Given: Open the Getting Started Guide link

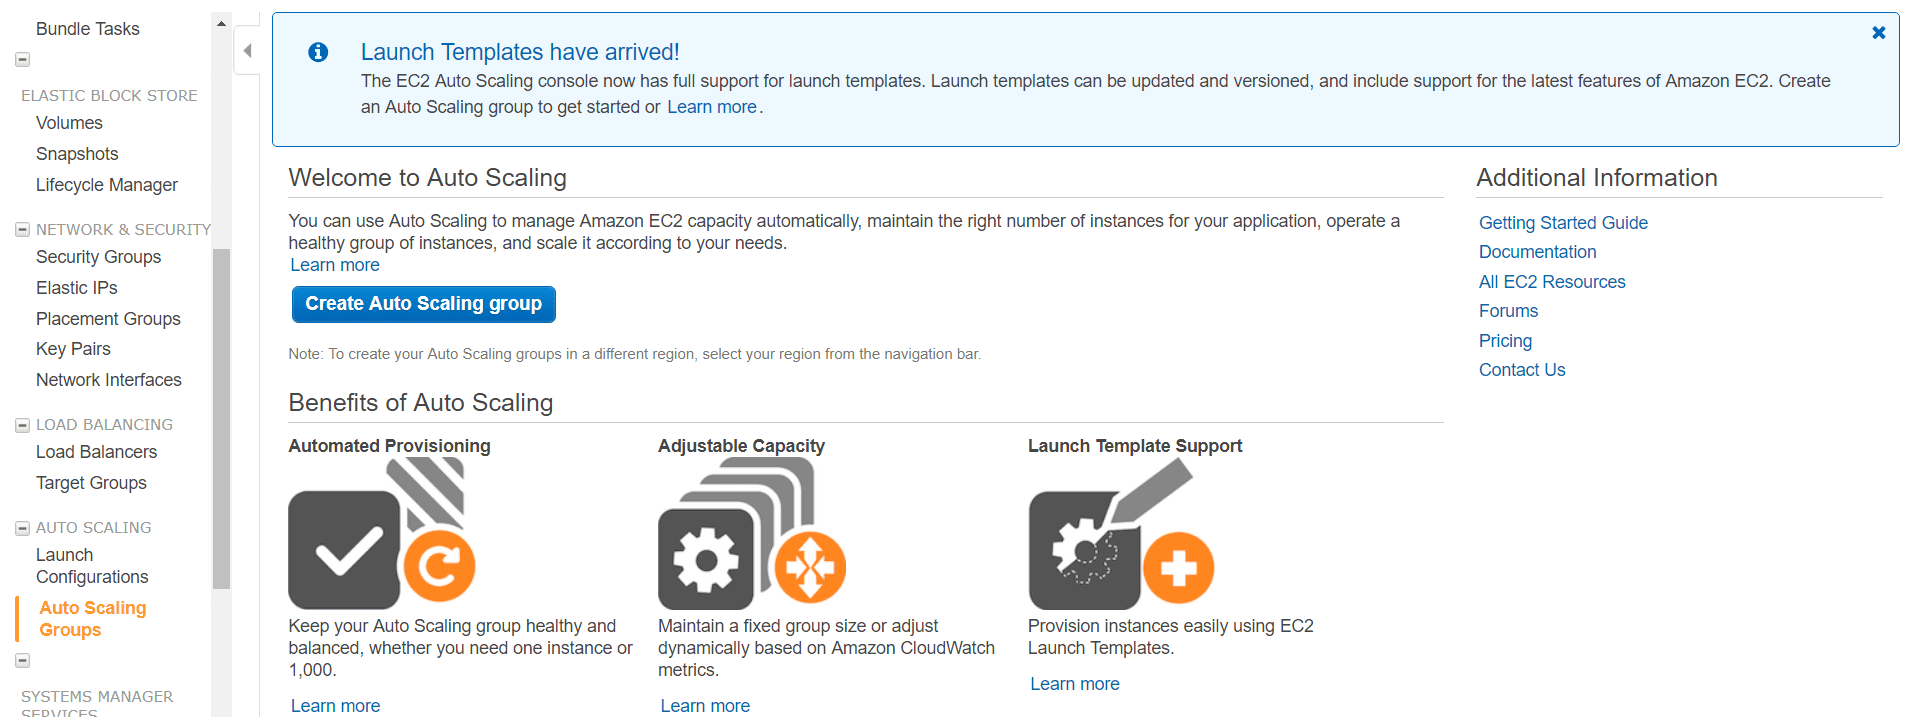Looking at the screenshot, I should pyautogui.click(x=1563, y=223).
